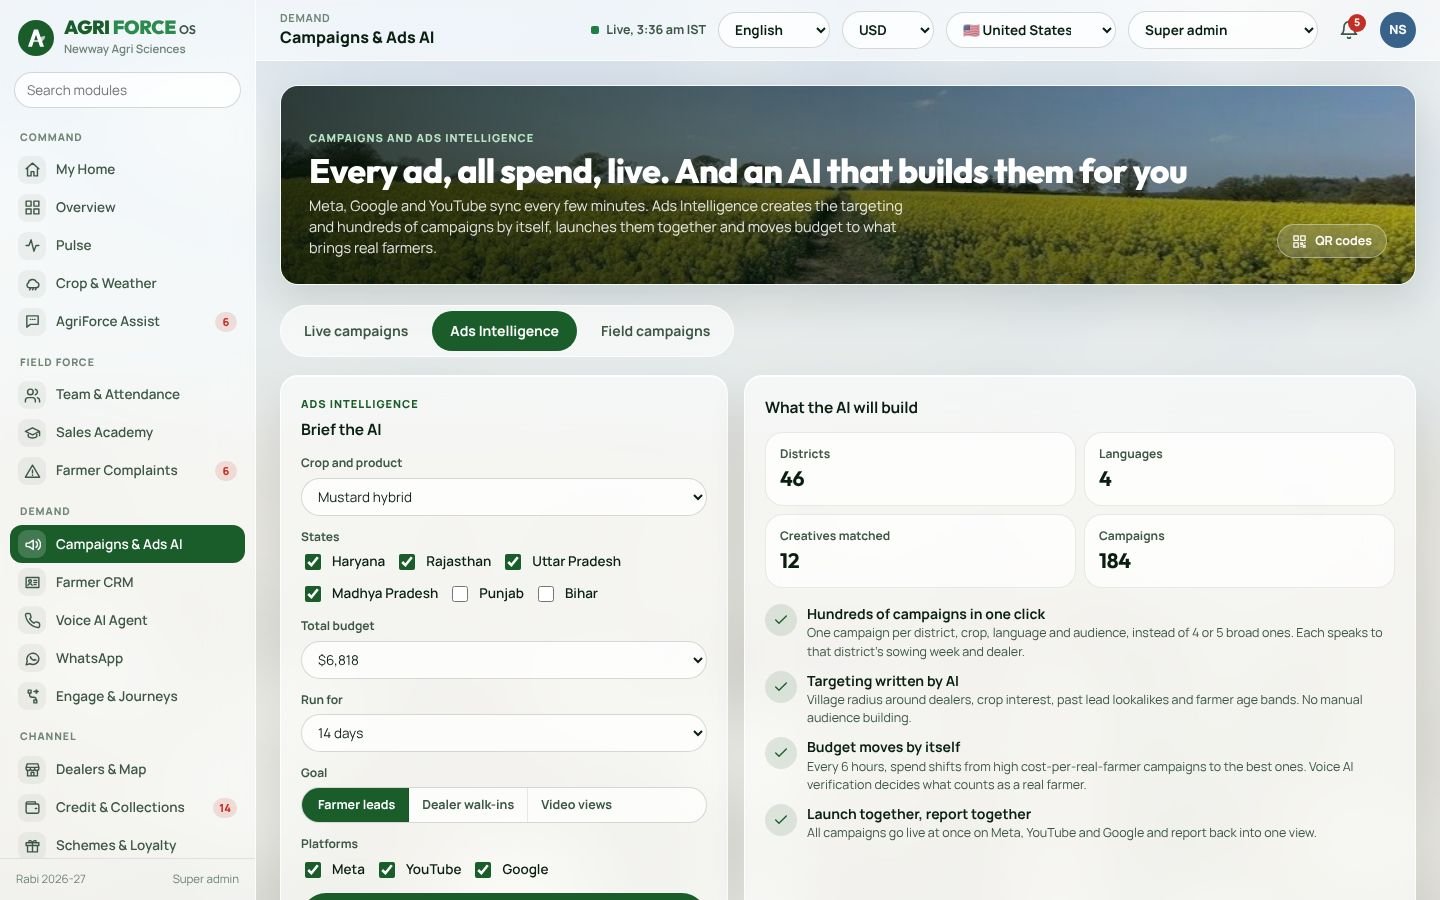Click the QR code icon in banner

point(1299,241)
